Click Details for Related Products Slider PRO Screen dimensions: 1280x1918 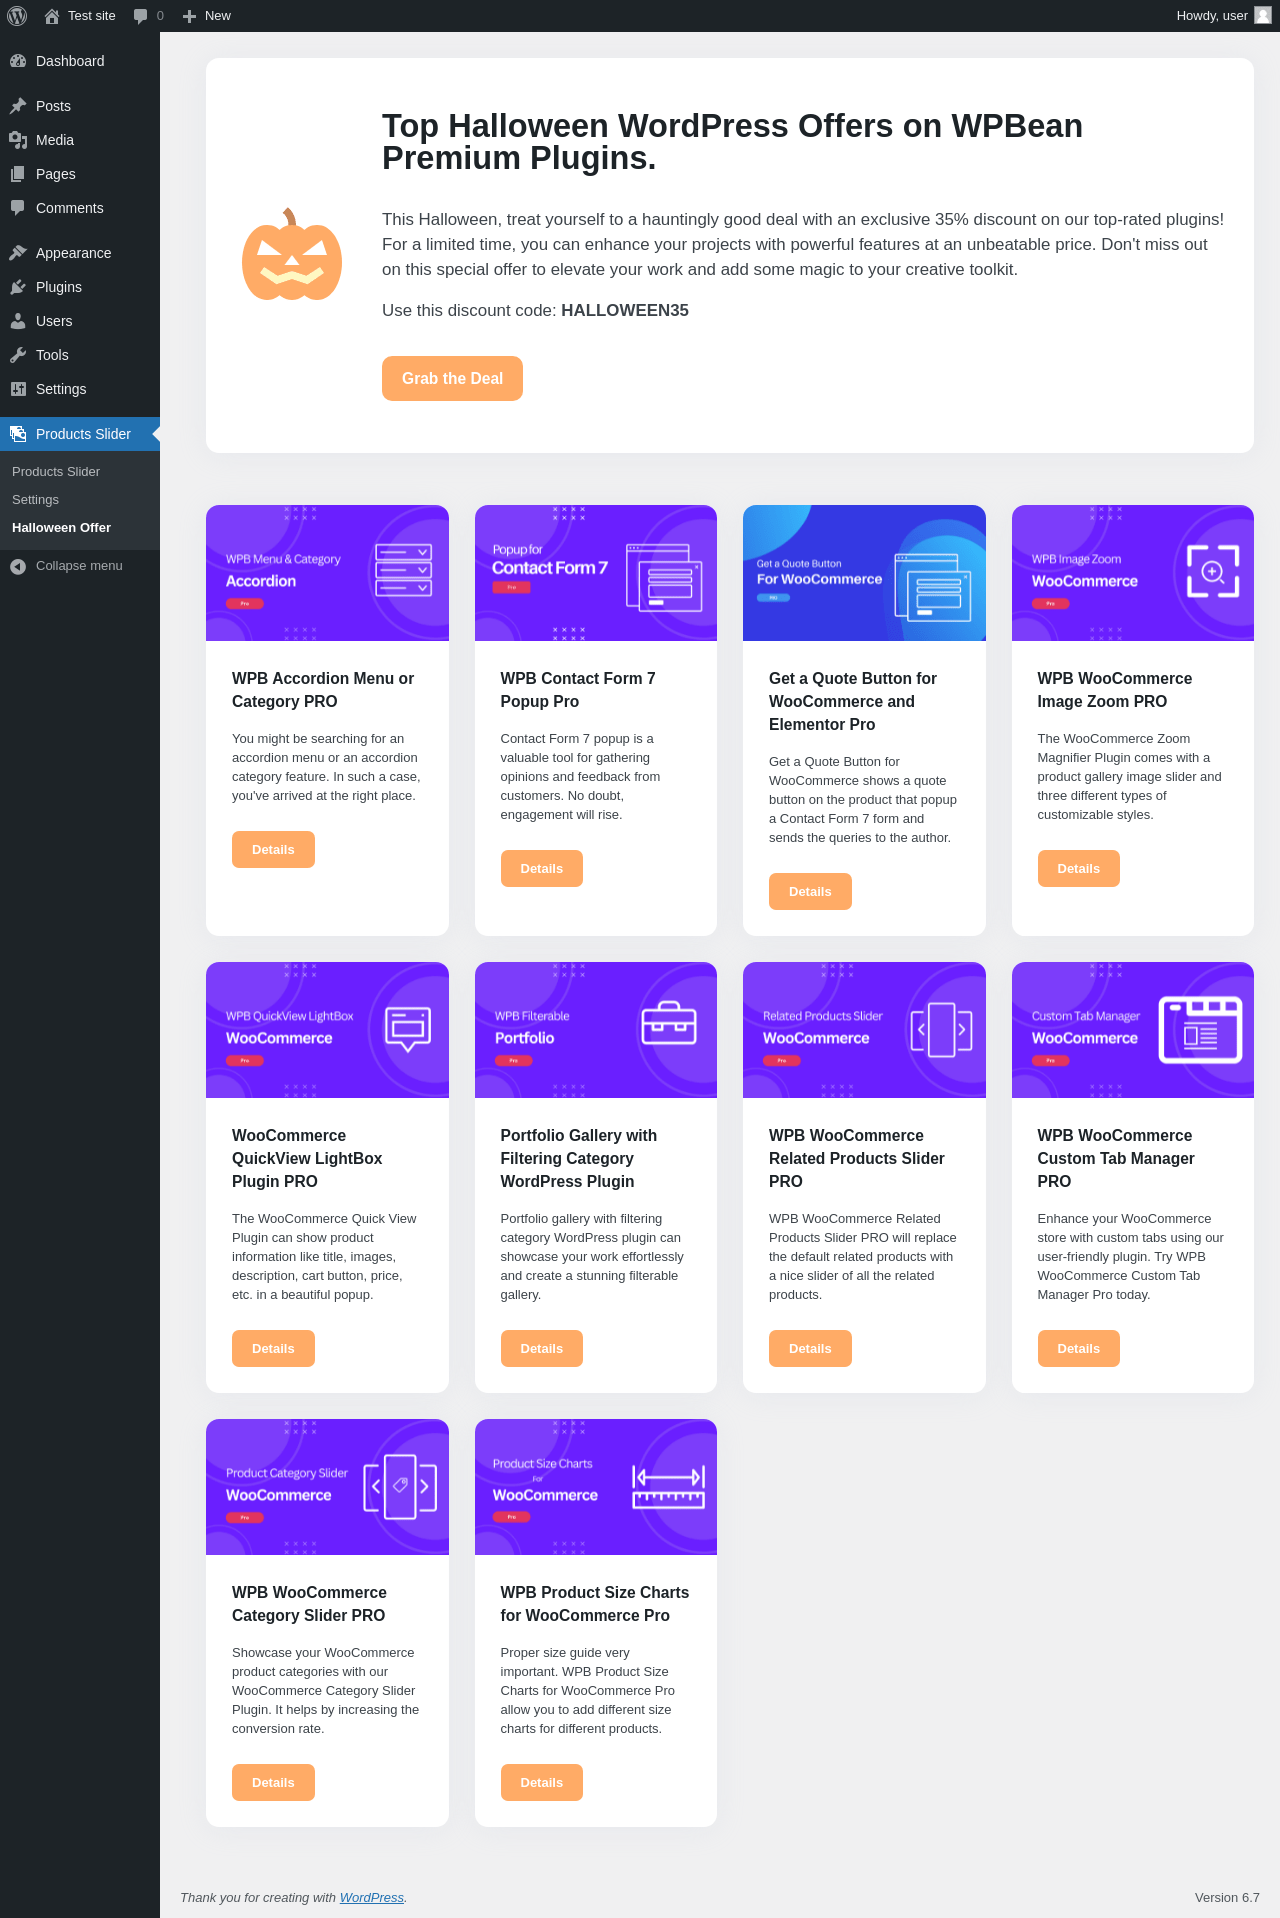click(x=810, y=1348)
